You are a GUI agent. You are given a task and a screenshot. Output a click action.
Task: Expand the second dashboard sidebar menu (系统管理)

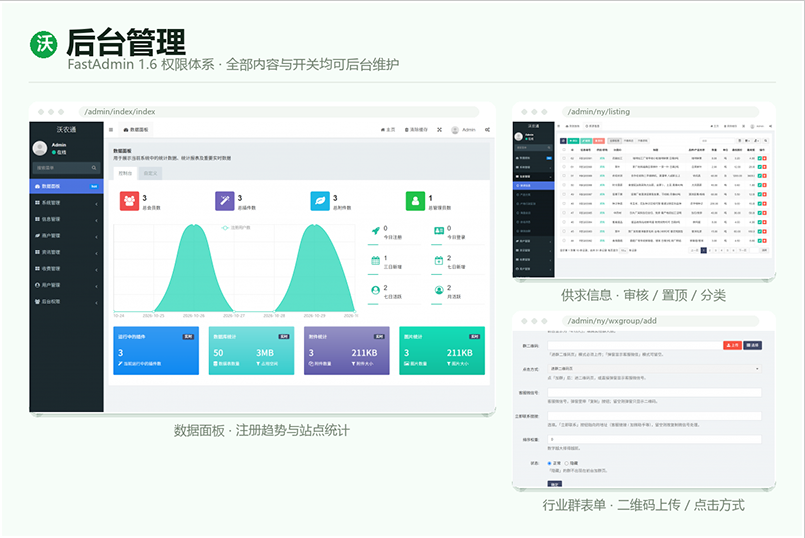pyautogui.click(x=66, y=203)
